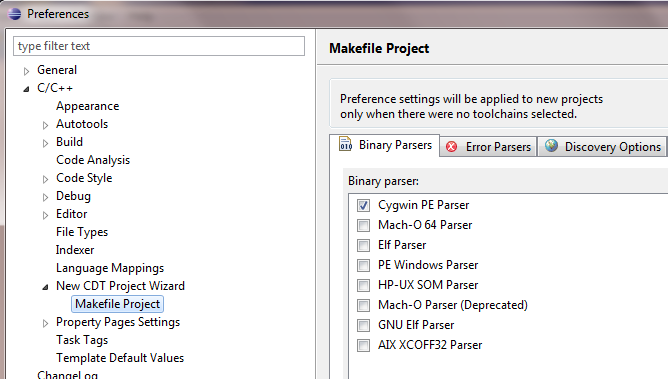Enable the Mach-O 64 Parser checkbox
This screenshot has height=379, width=668.
(x=363, y=225)
